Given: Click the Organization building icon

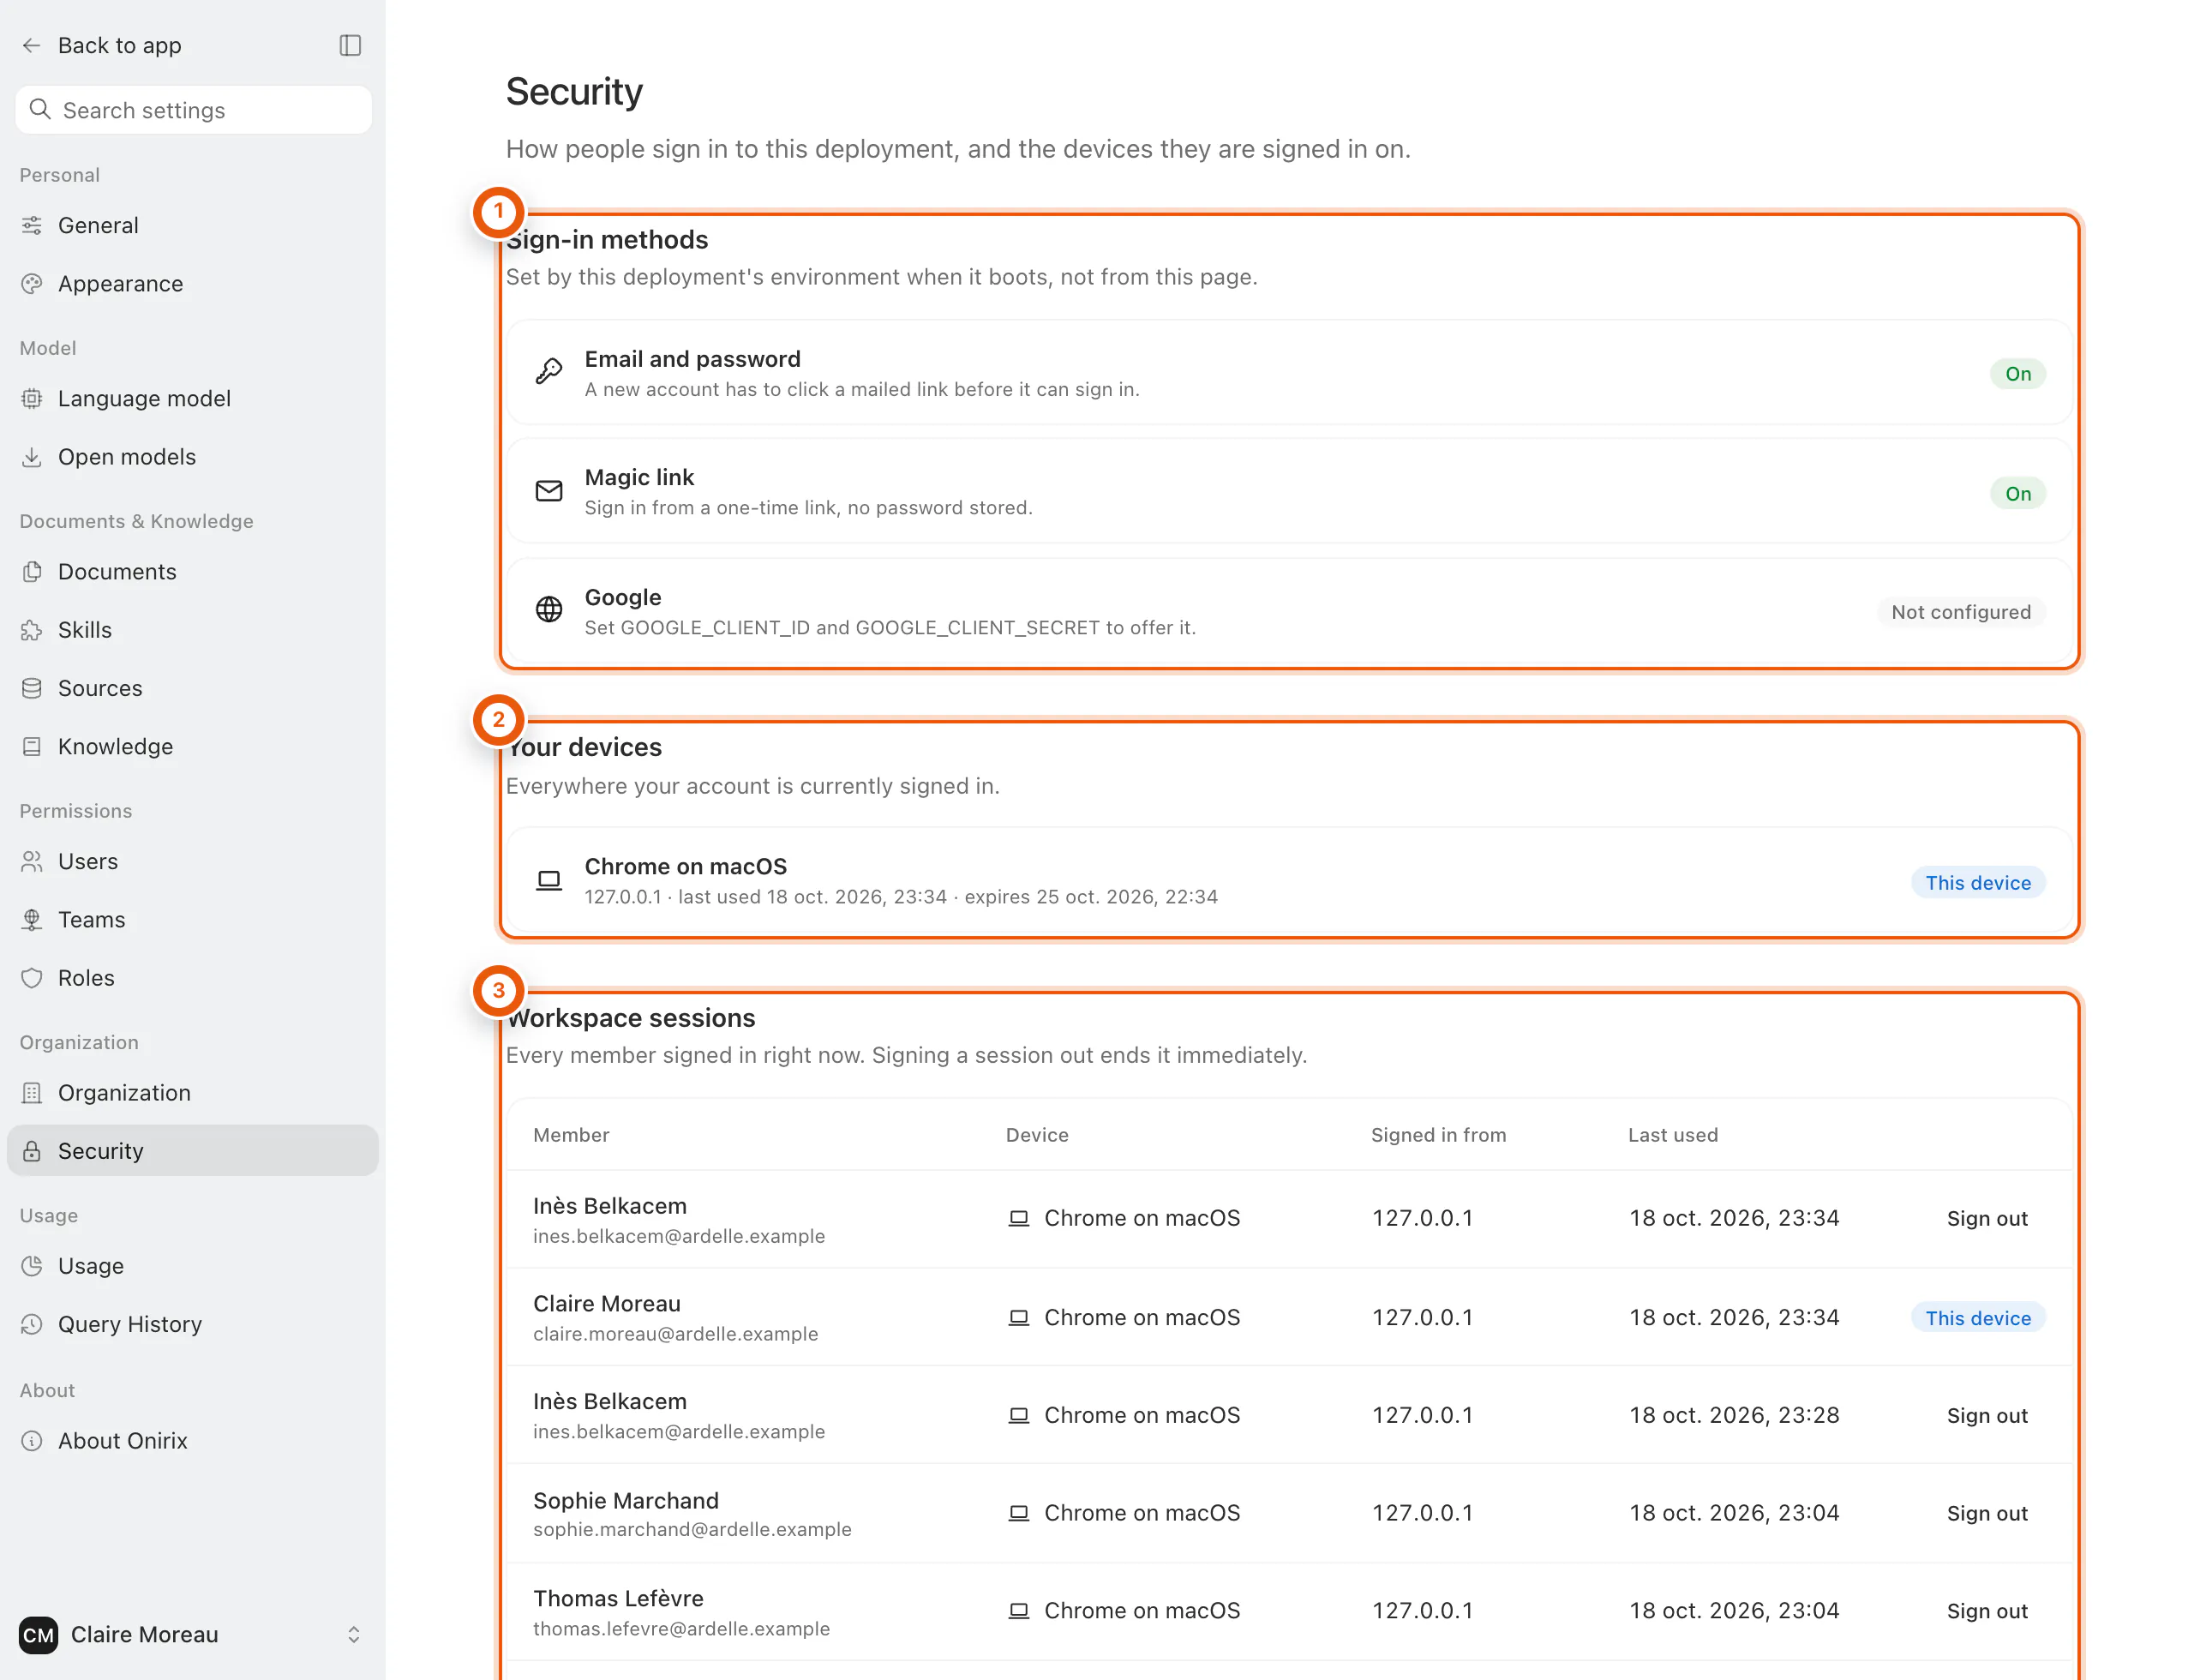Looking at the screenshot, I should [32, 1093].
